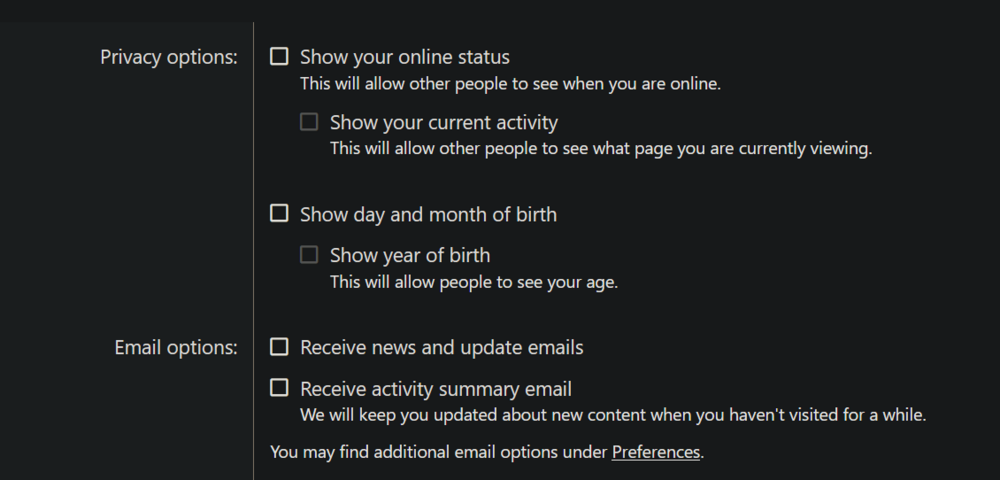Click the 'Show your online status' label text
Screen dimensions: 1000x480
(x=404, y=57)
